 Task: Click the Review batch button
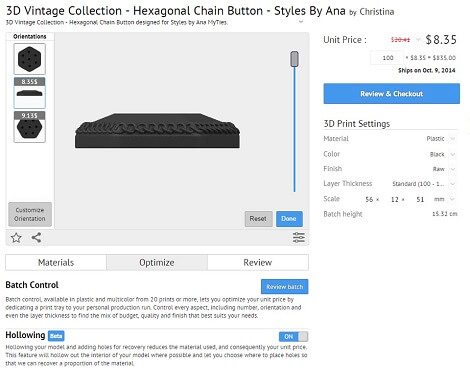click(285, 287)
